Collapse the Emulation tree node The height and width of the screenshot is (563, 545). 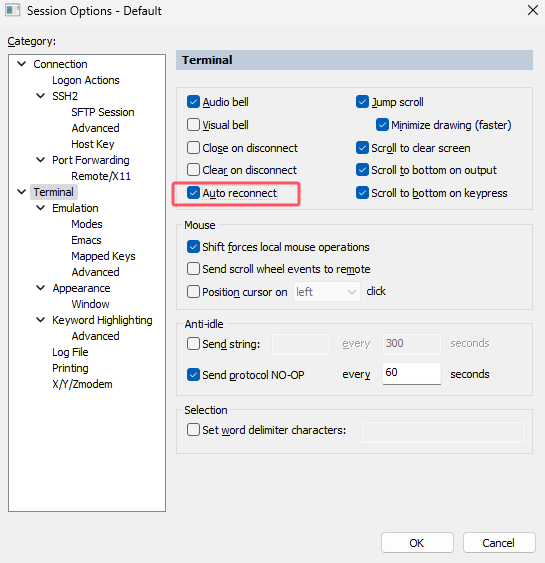click(41, 208)
